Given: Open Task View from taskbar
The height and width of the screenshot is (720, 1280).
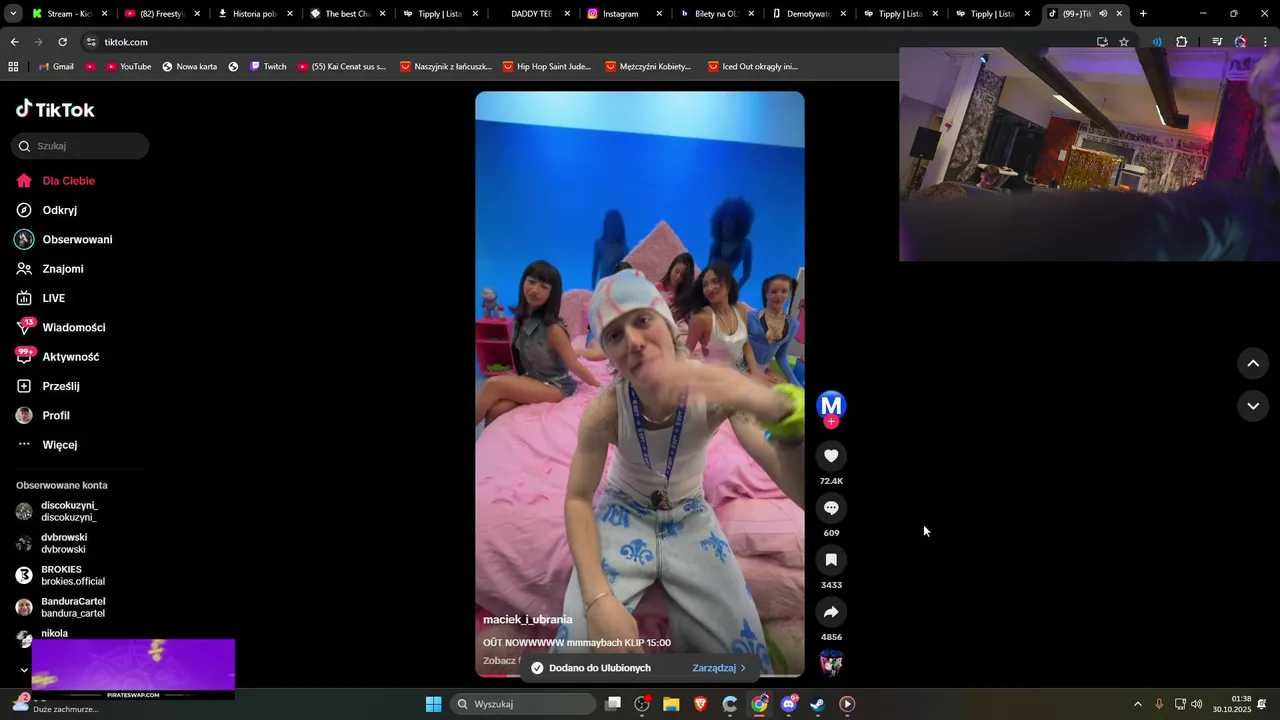Looking at the screenshot, I should [613, 704].
